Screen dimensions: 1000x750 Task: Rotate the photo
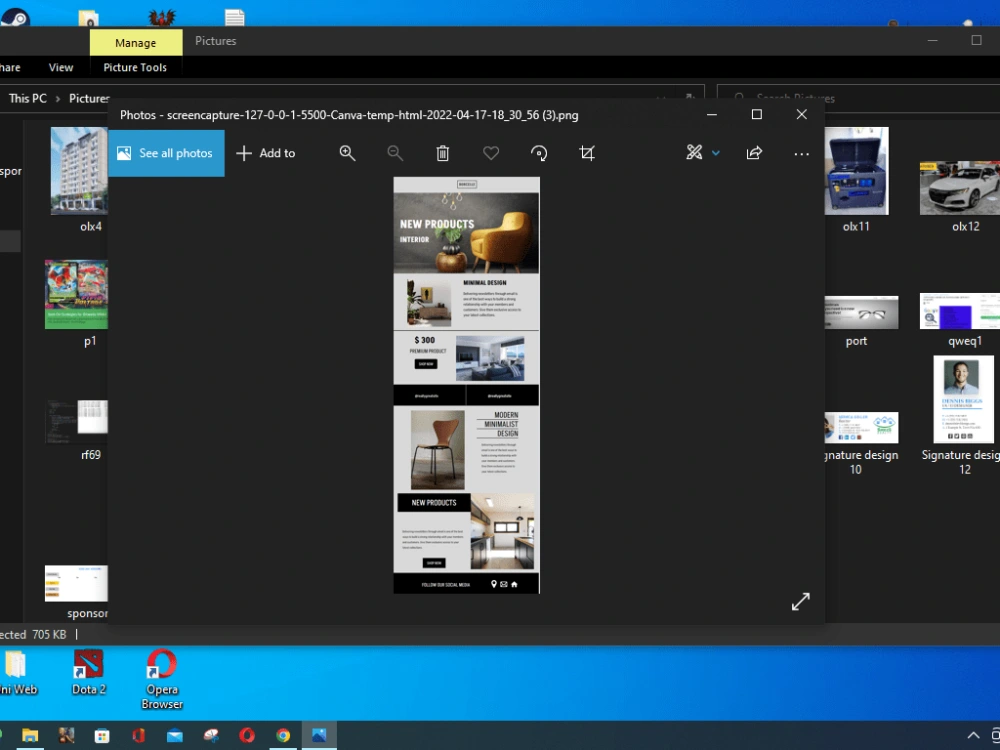539,153
